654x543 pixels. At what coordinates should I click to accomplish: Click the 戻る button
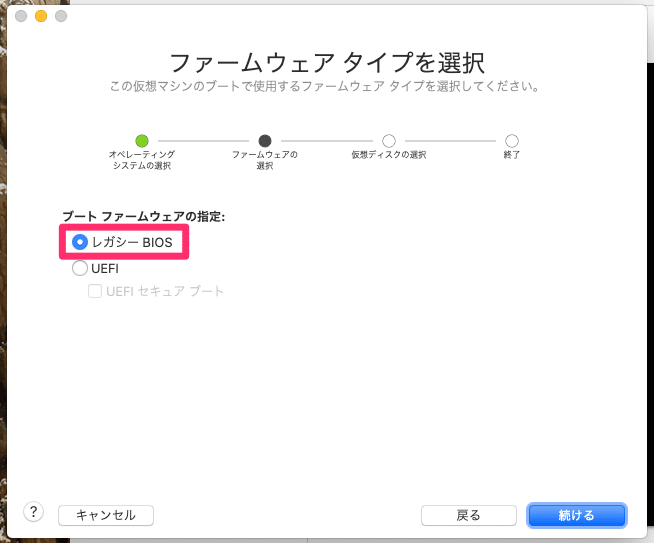point(469,515)
